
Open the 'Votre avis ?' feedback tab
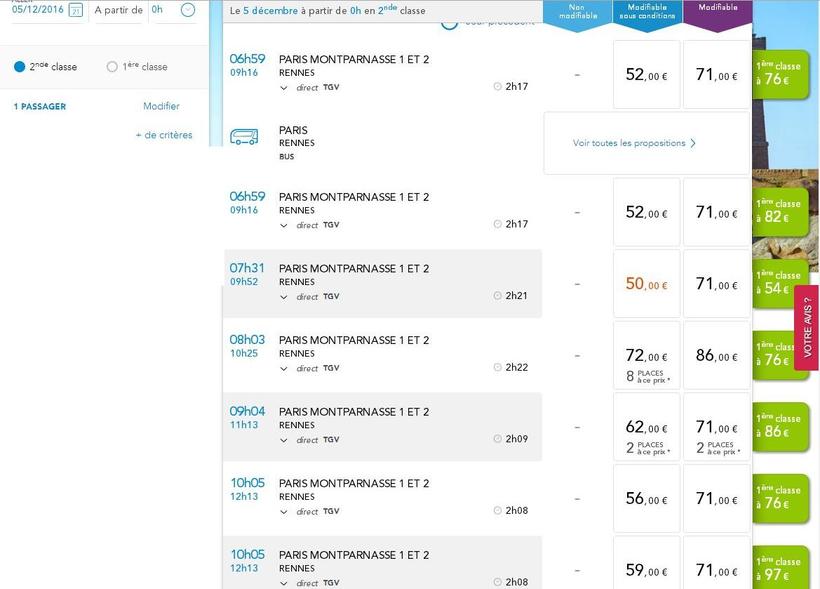807,327
